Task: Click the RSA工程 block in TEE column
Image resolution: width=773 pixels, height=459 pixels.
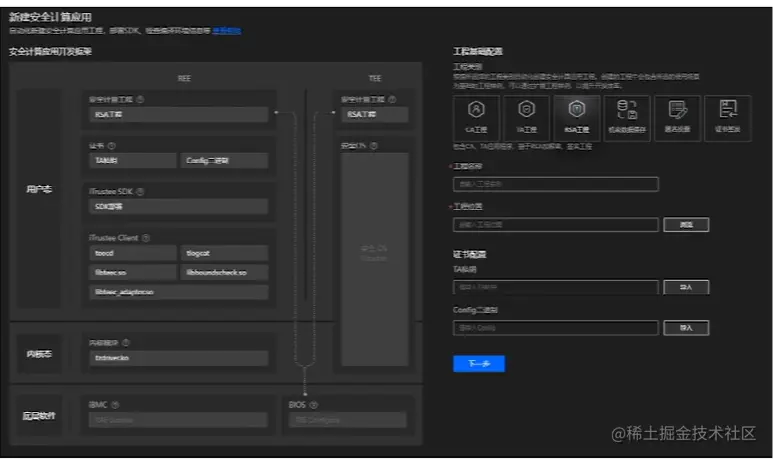Action: pos(375,114)
